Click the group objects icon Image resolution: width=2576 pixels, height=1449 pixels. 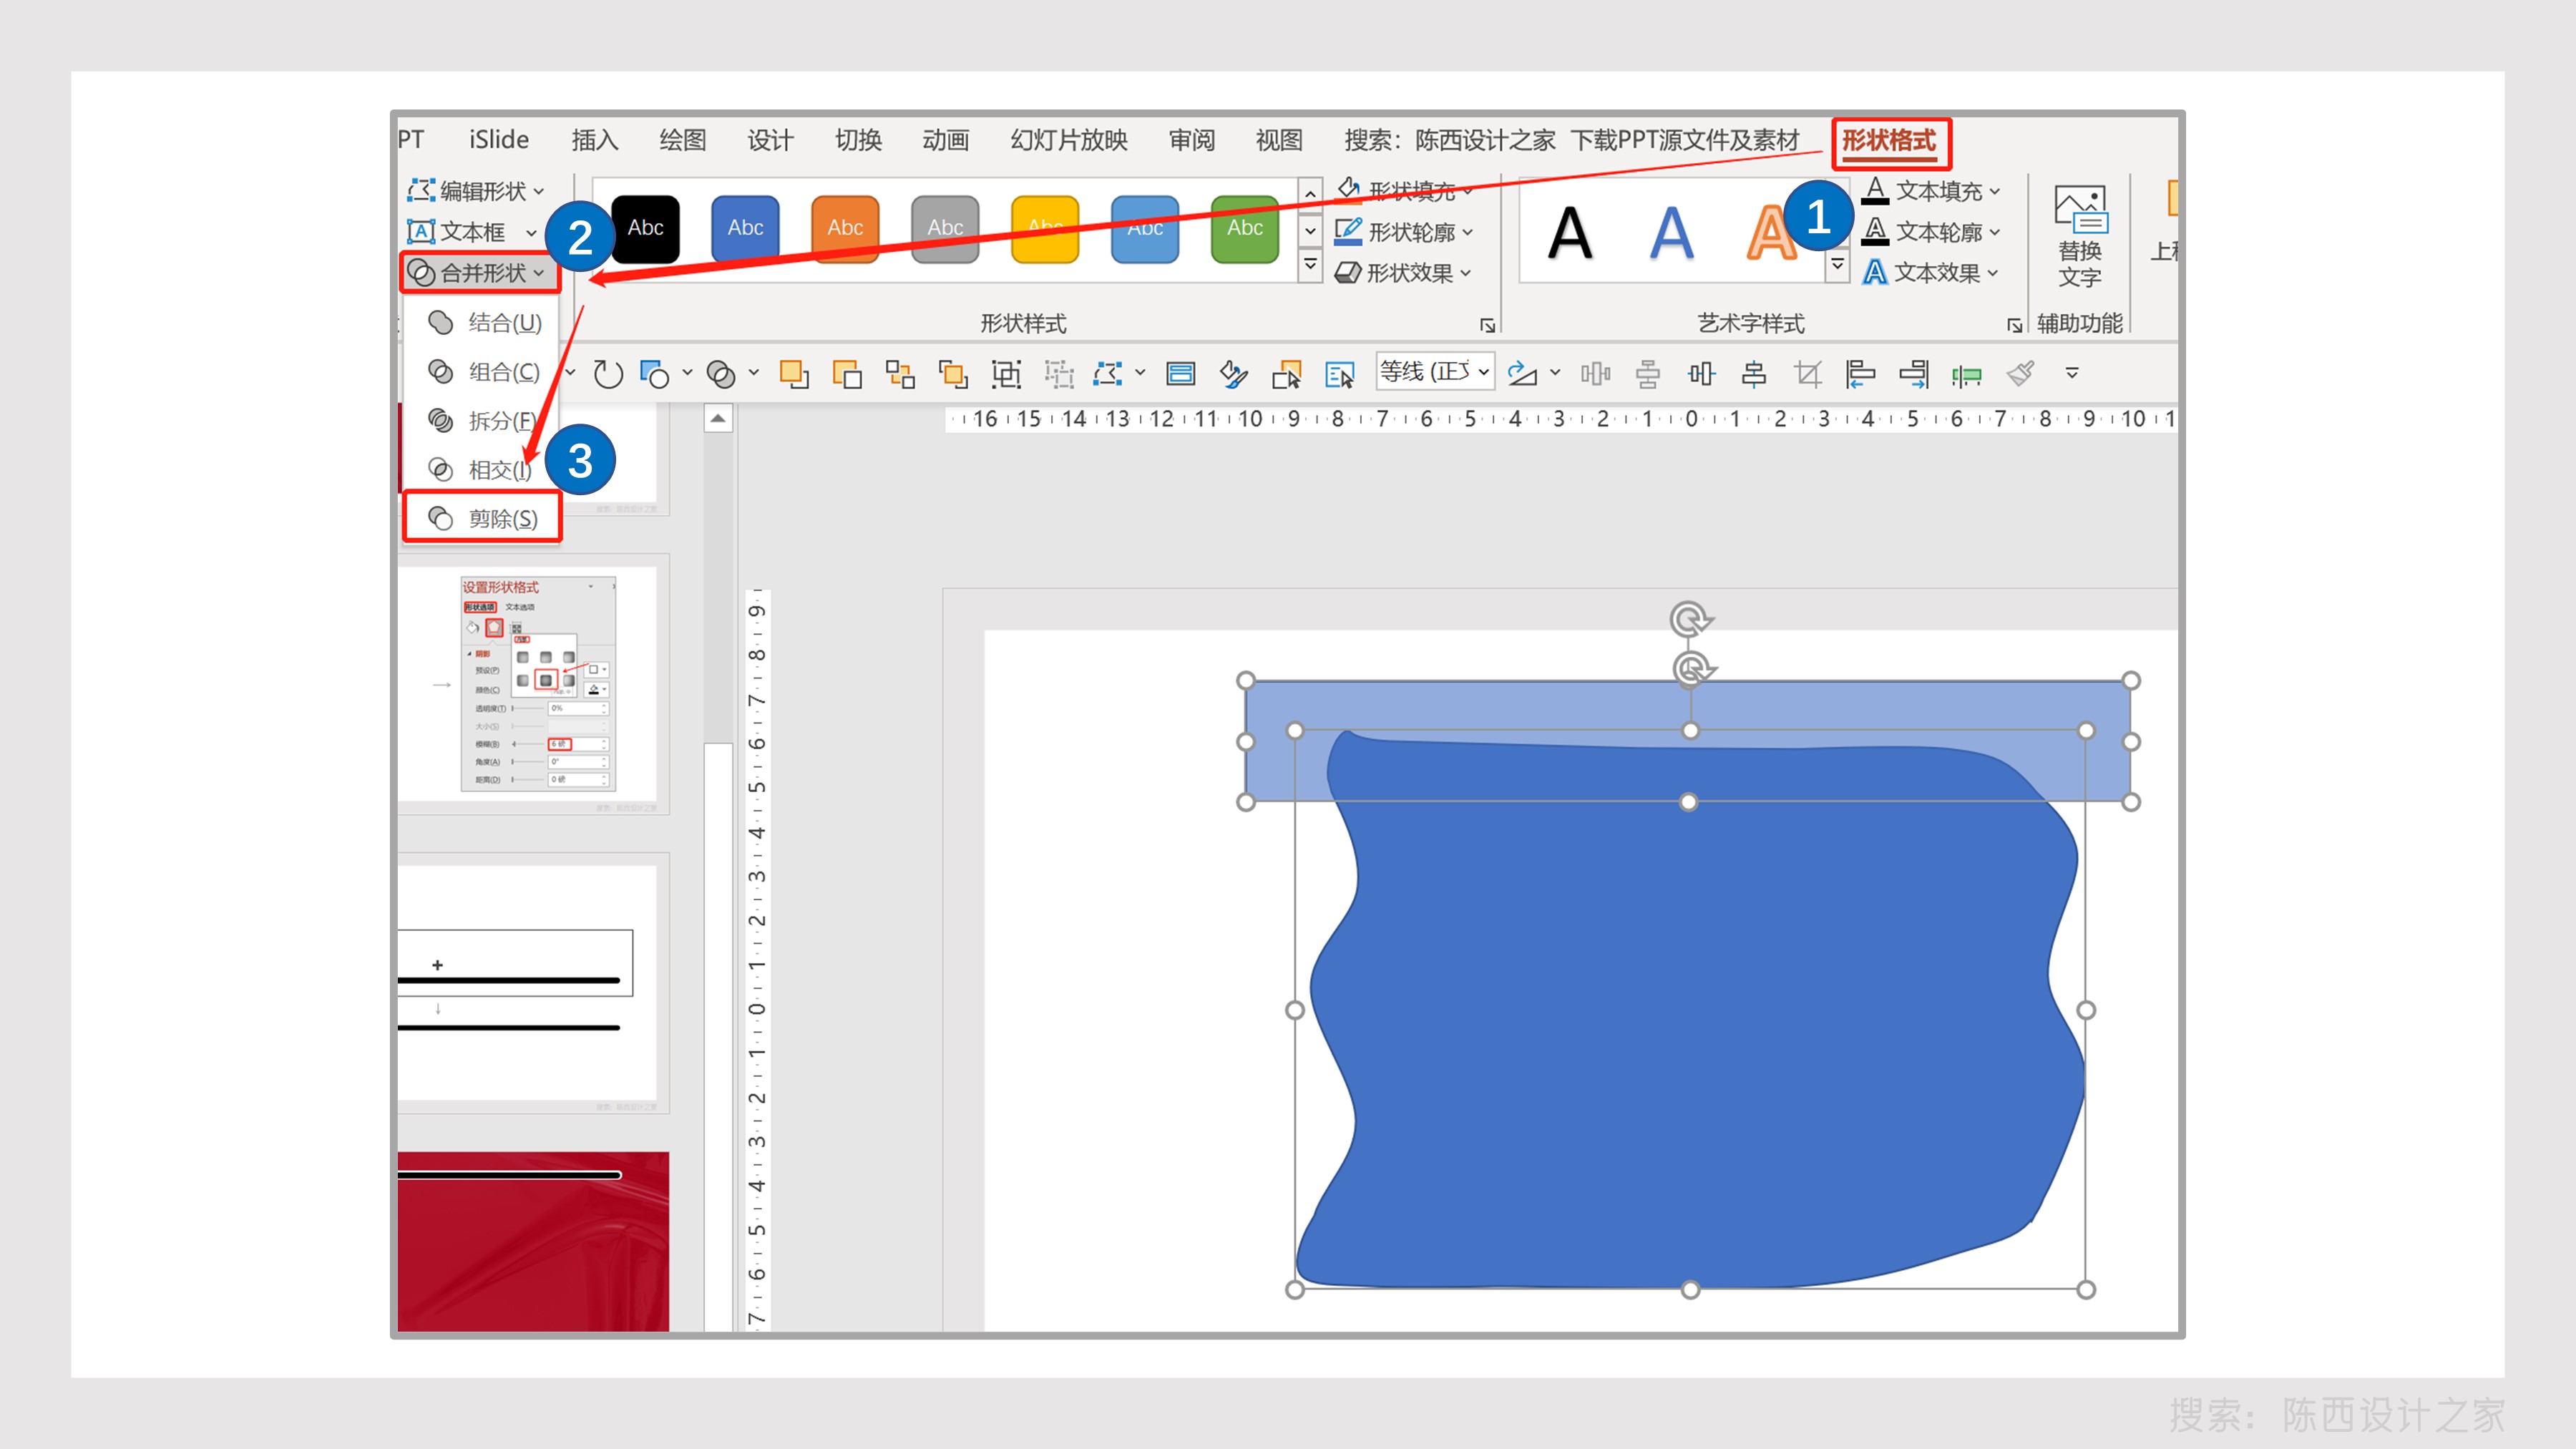pos(1005,374)
